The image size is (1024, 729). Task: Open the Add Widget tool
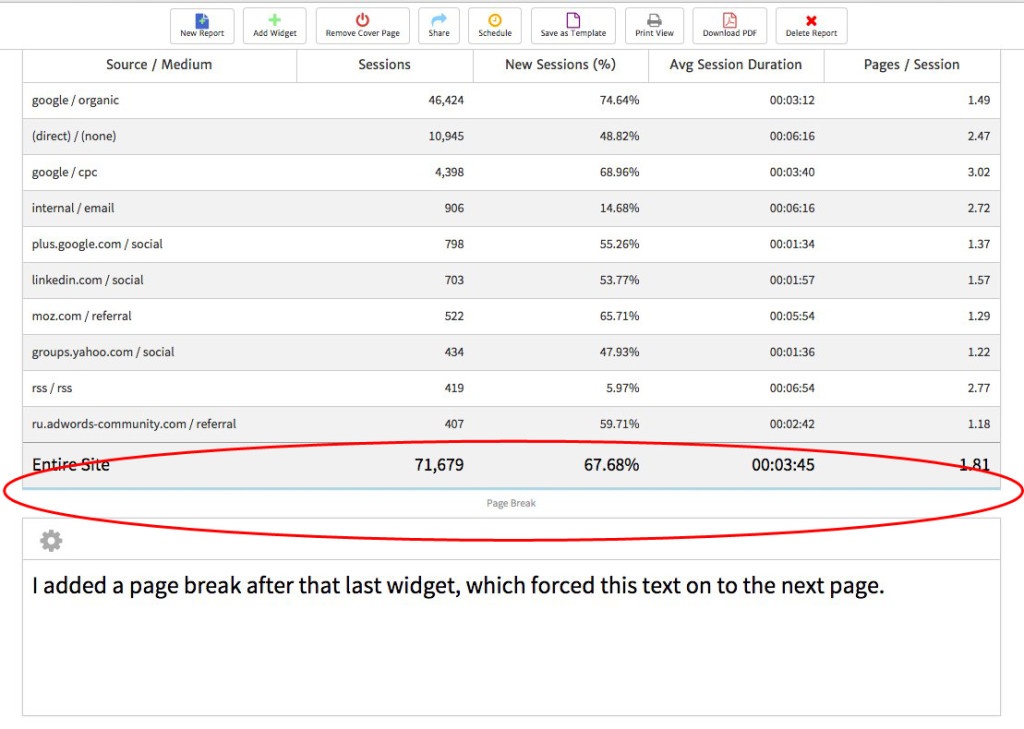pyautogui.click(x=274, y=25)
